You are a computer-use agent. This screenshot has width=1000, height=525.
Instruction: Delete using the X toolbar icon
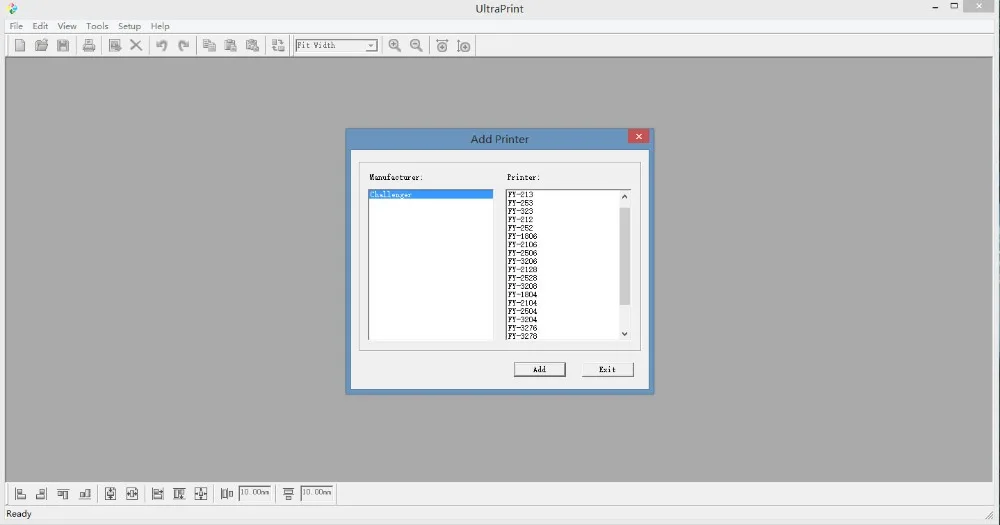coord(136,45)
